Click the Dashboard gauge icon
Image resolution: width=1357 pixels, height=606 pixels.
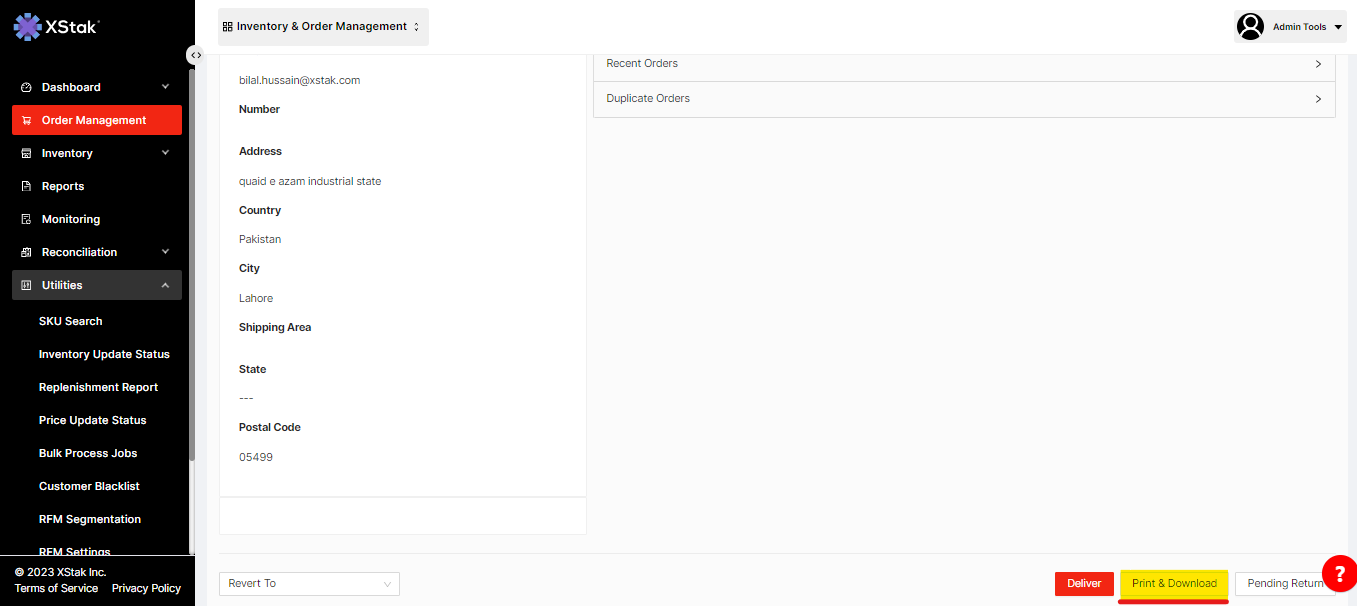tap(27, 88)
